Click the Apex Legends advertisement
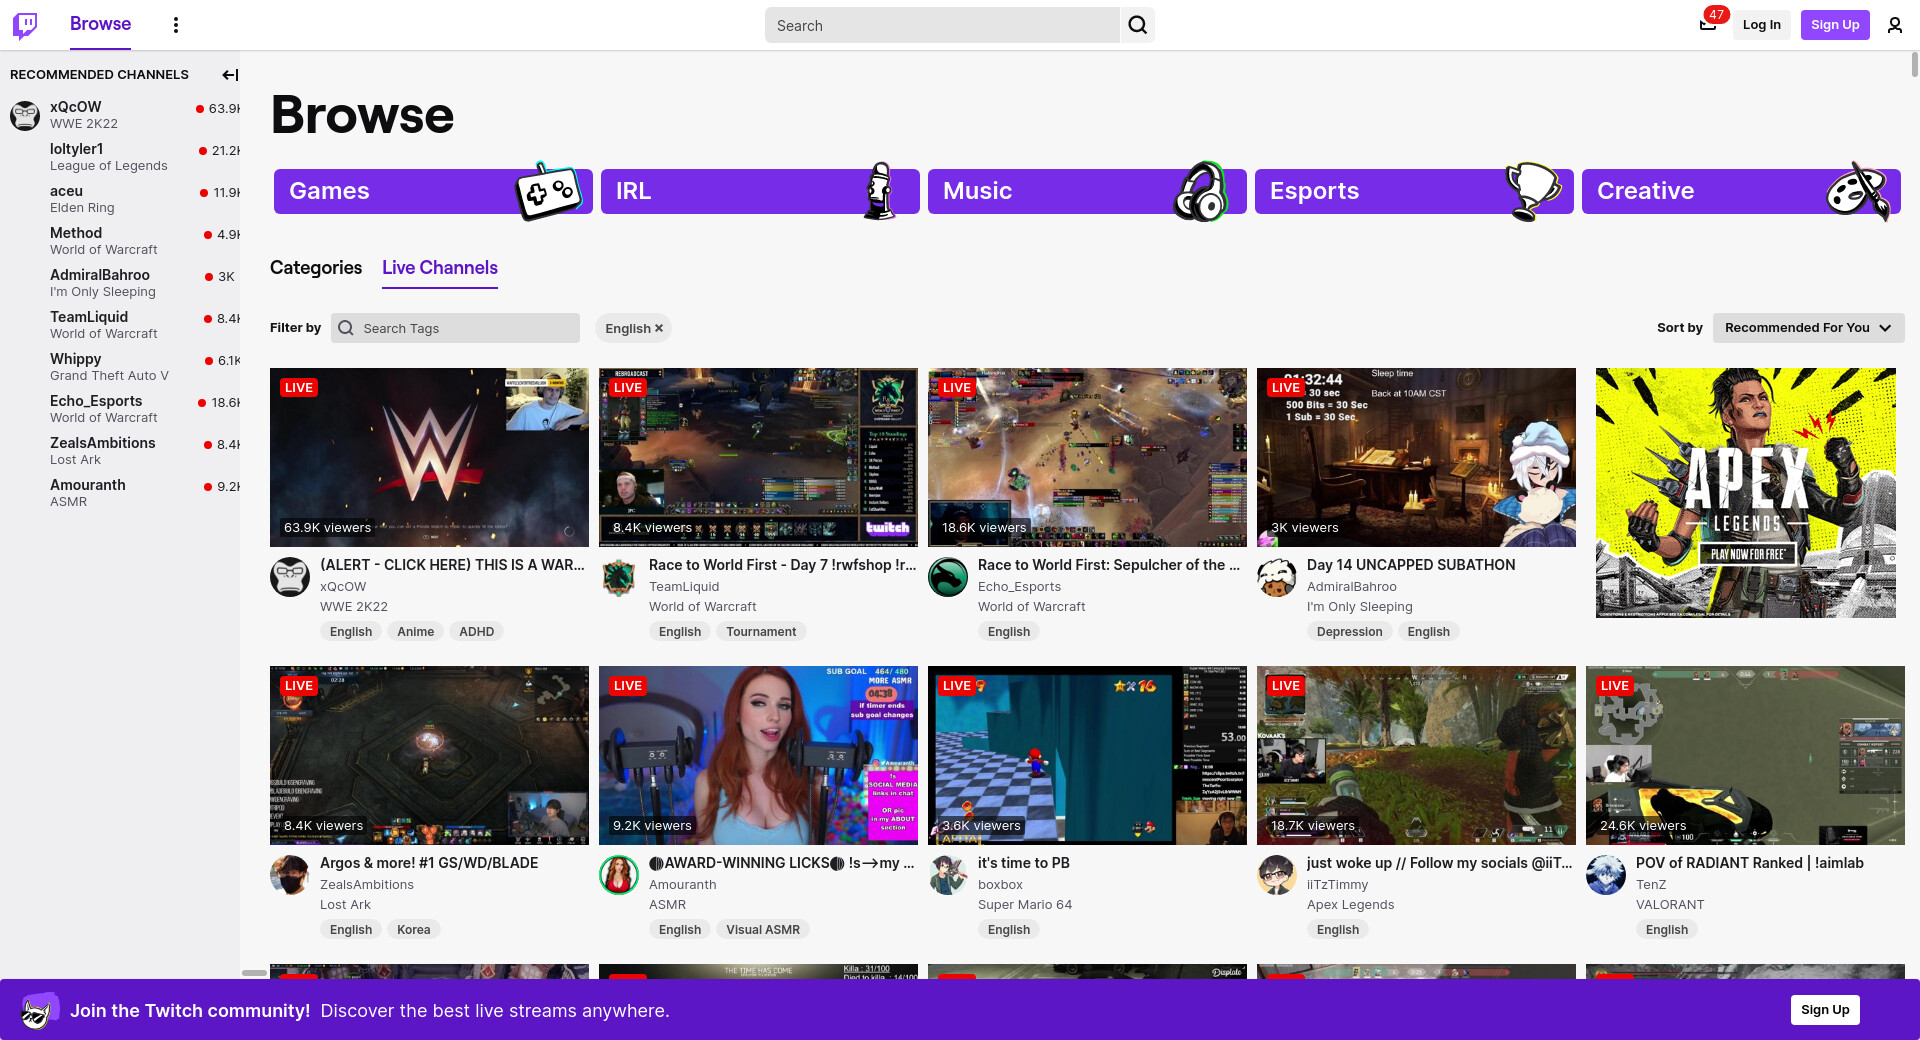This screenshot has height=1040, width=1920. [1746, 493]
